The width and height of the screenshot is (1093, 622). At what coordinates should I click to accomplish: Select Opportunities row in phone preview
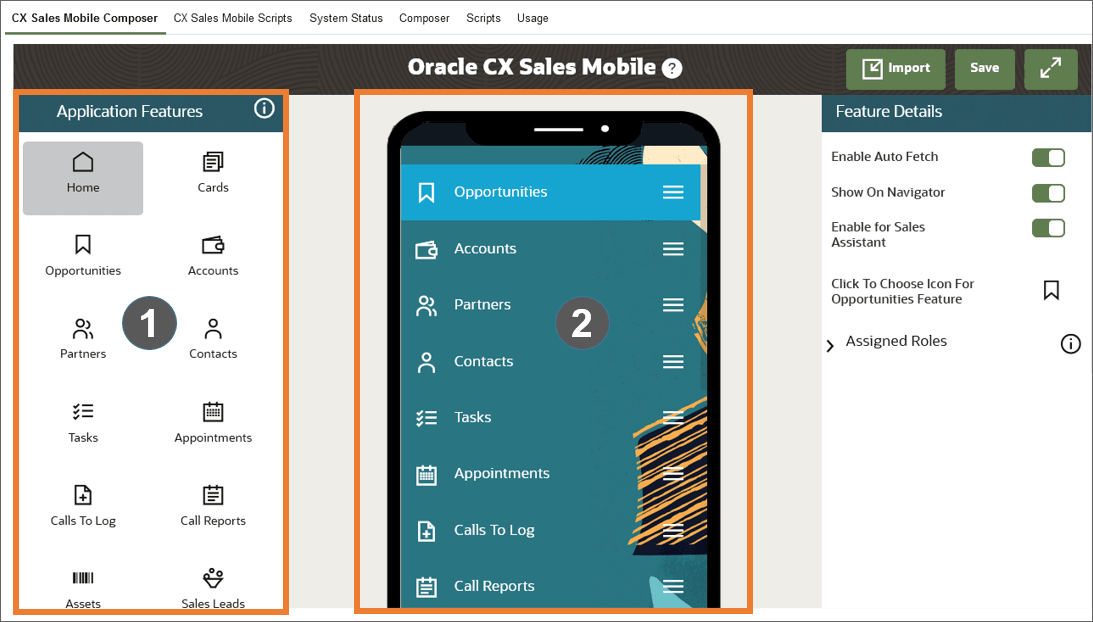point(551,192)
